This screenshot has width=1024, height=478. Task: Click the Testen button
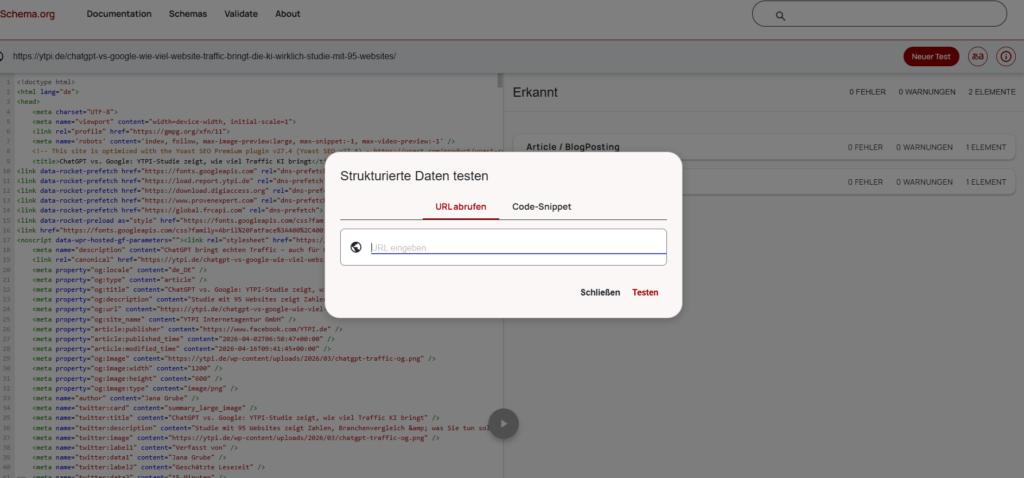[x=645, y=293]
